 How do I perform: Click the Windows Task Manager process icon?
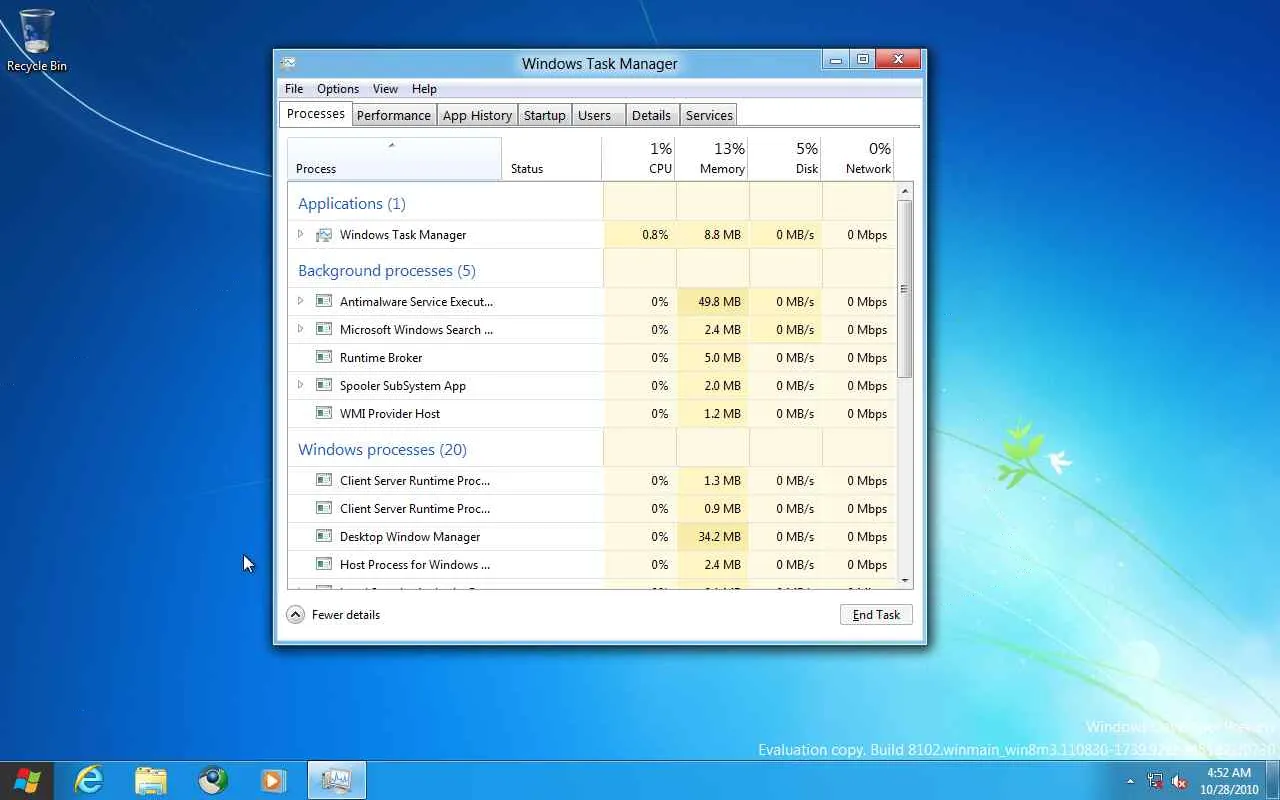pos(324,235)
